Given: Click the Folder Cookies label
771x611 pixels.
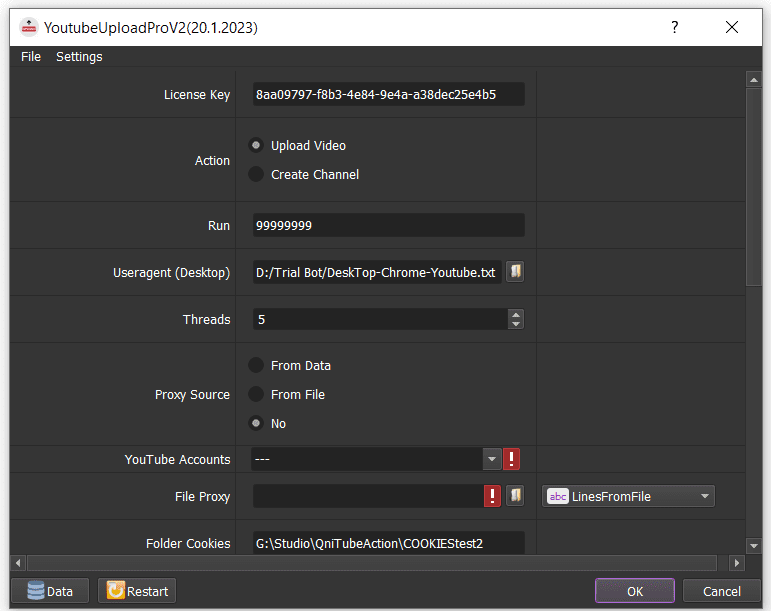Looking at the screenshot, I should point(188,543).
